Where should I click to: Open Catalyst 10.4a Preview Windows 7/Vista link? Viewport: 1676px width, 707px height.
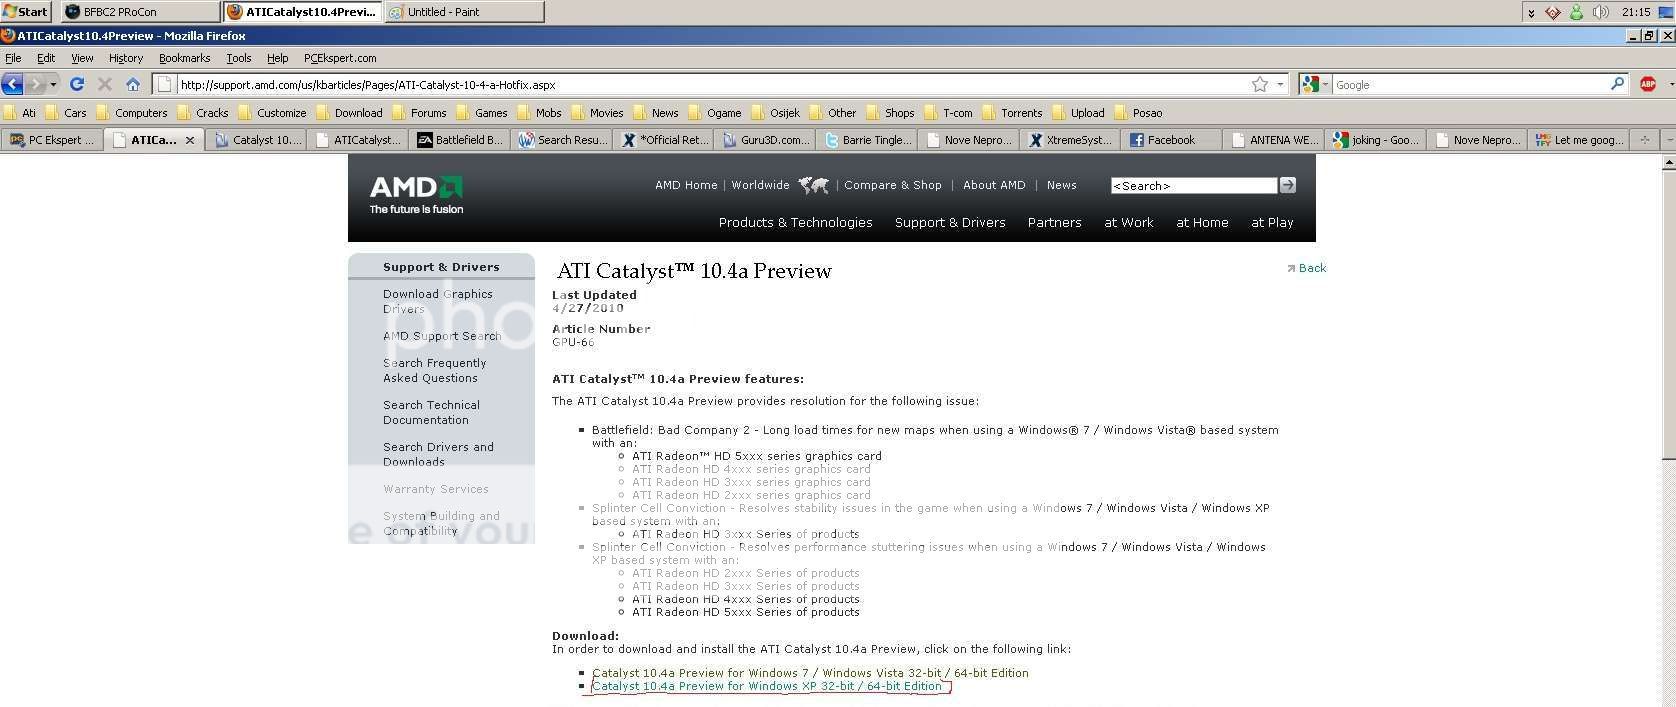[x=810, y=673]
